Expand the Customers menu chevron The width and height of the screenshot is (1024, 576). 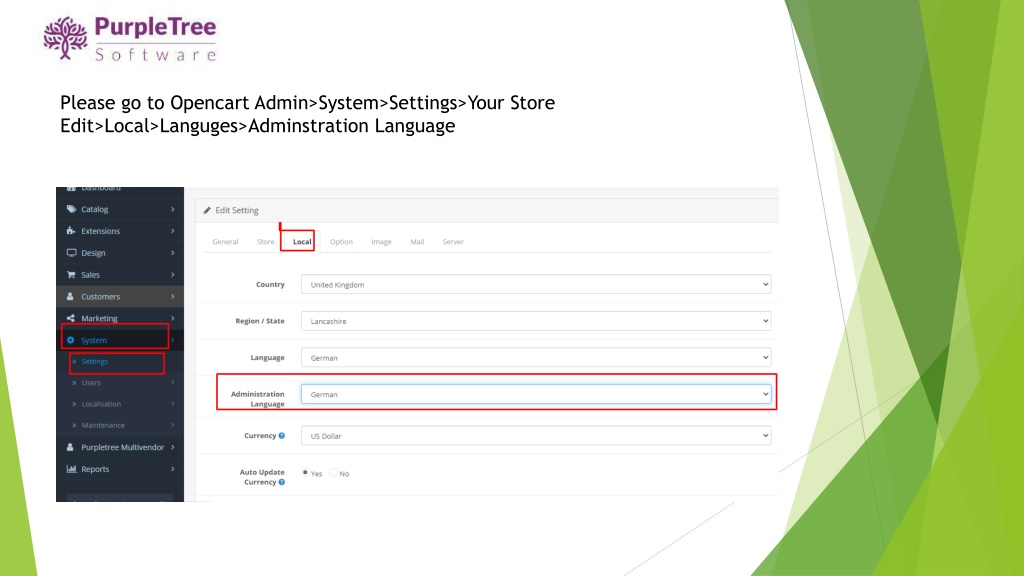[x=173, y=296]
